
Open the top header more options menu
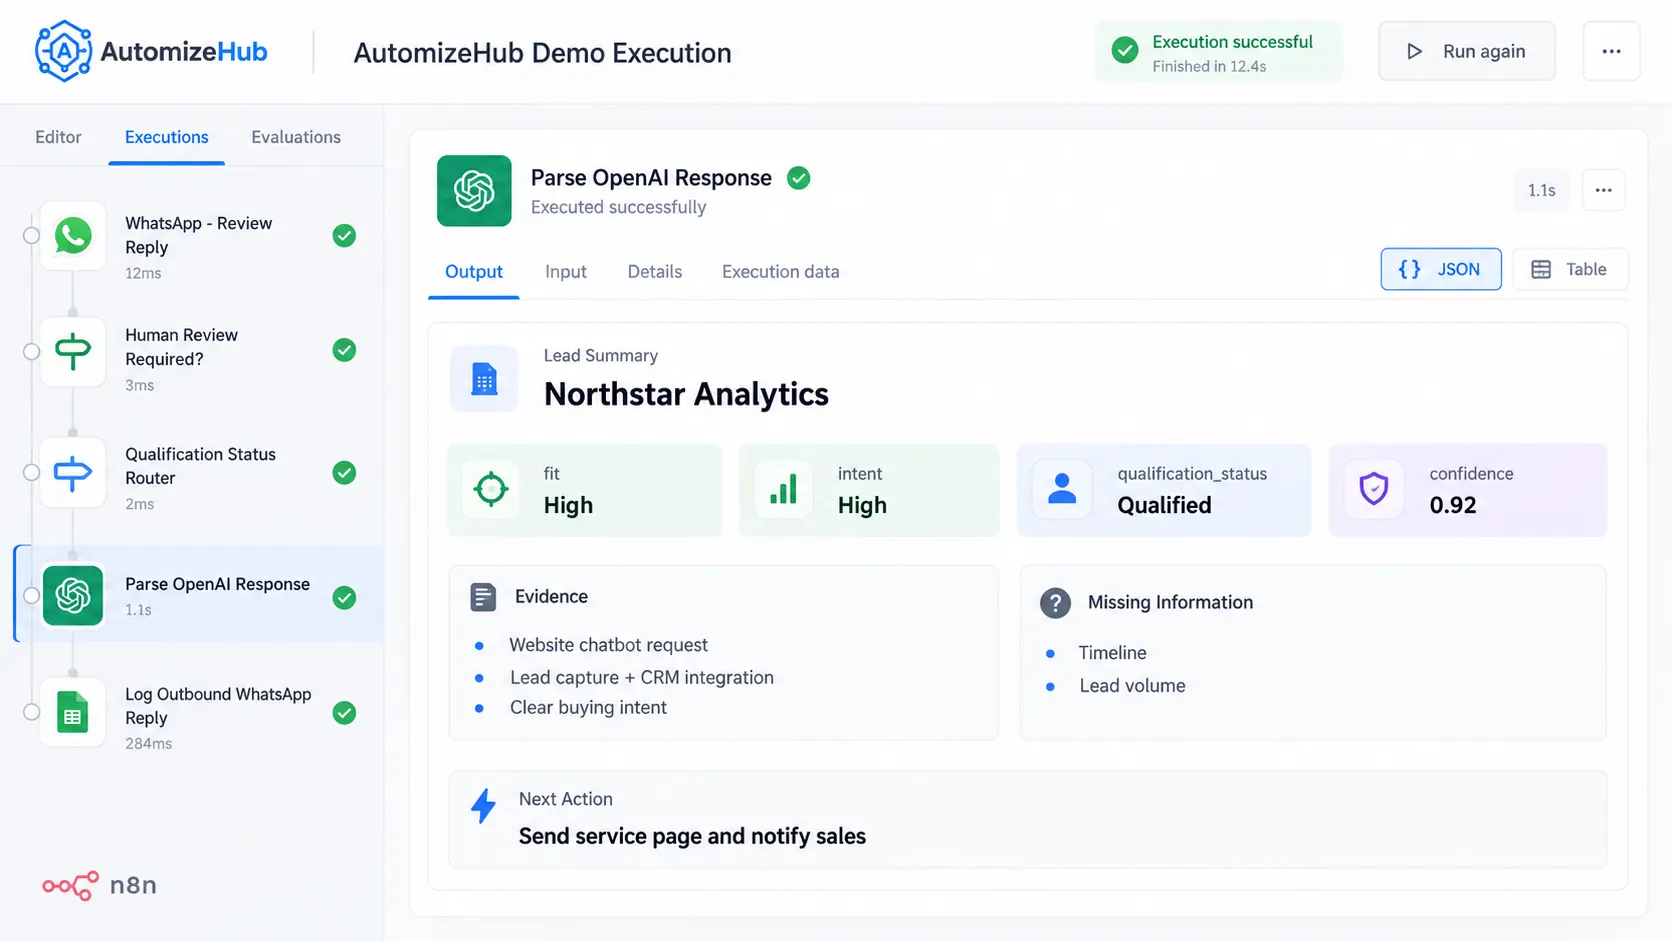point(1611,51)
